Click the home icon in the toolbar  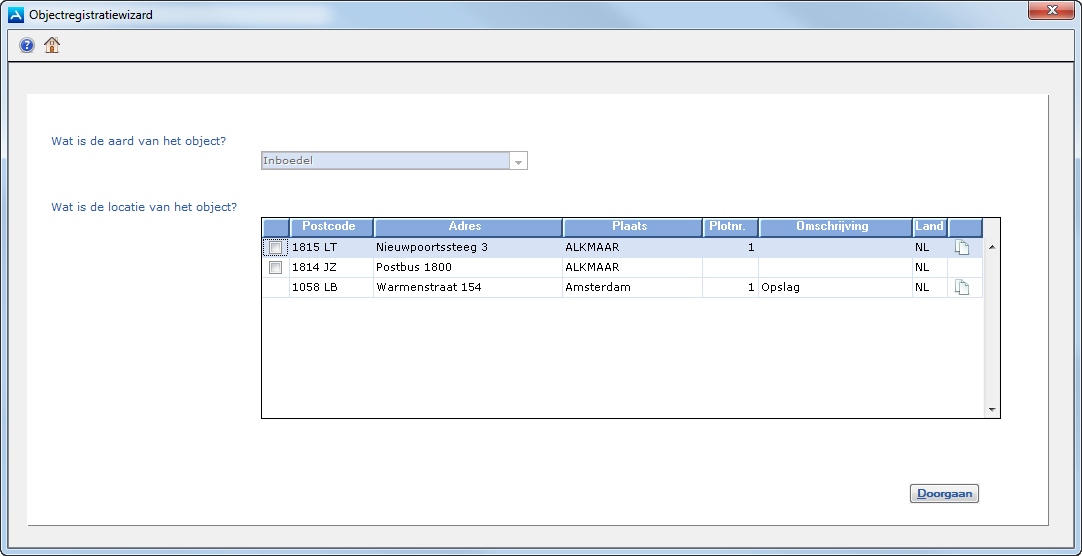click(x=52, y=45)
